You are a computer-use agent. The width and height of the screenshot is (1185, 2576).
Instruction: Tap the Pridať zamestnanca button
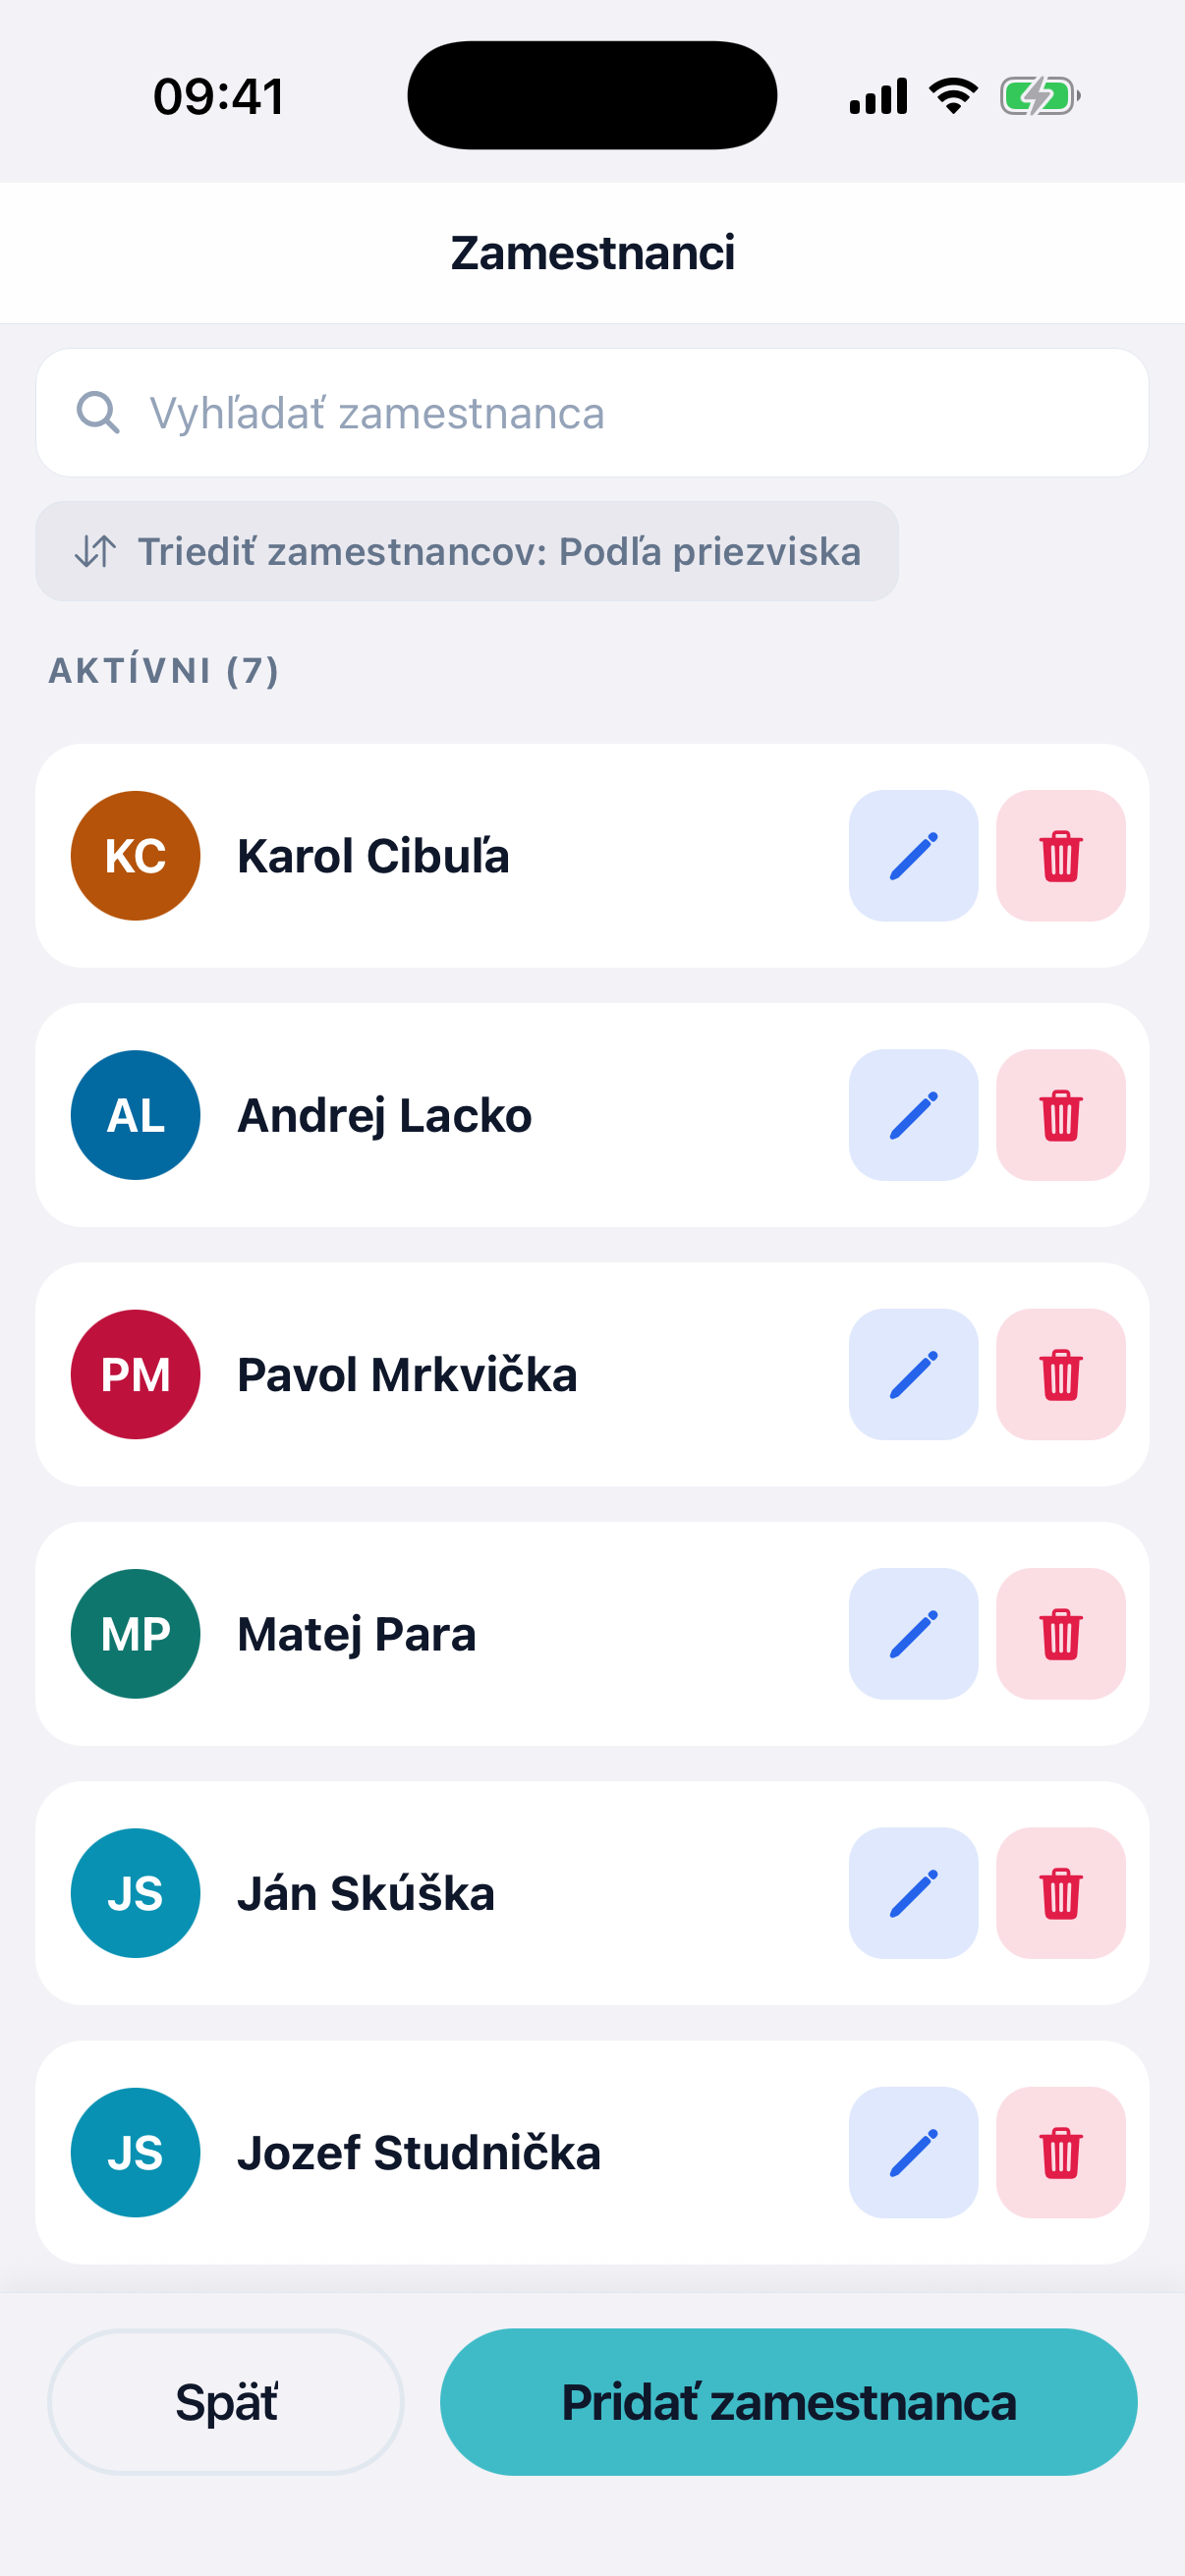click(x=788, y=2402)
